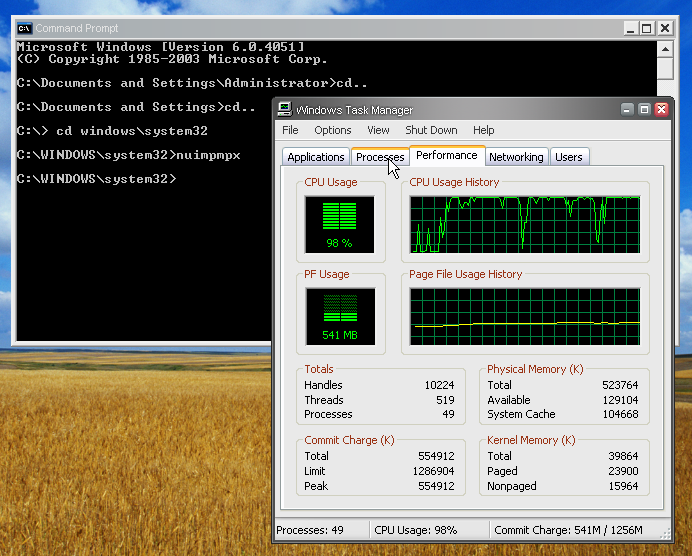Switch to the Networking tab
The width and height of the screenshot is (692, 556).
pos(516,157)
